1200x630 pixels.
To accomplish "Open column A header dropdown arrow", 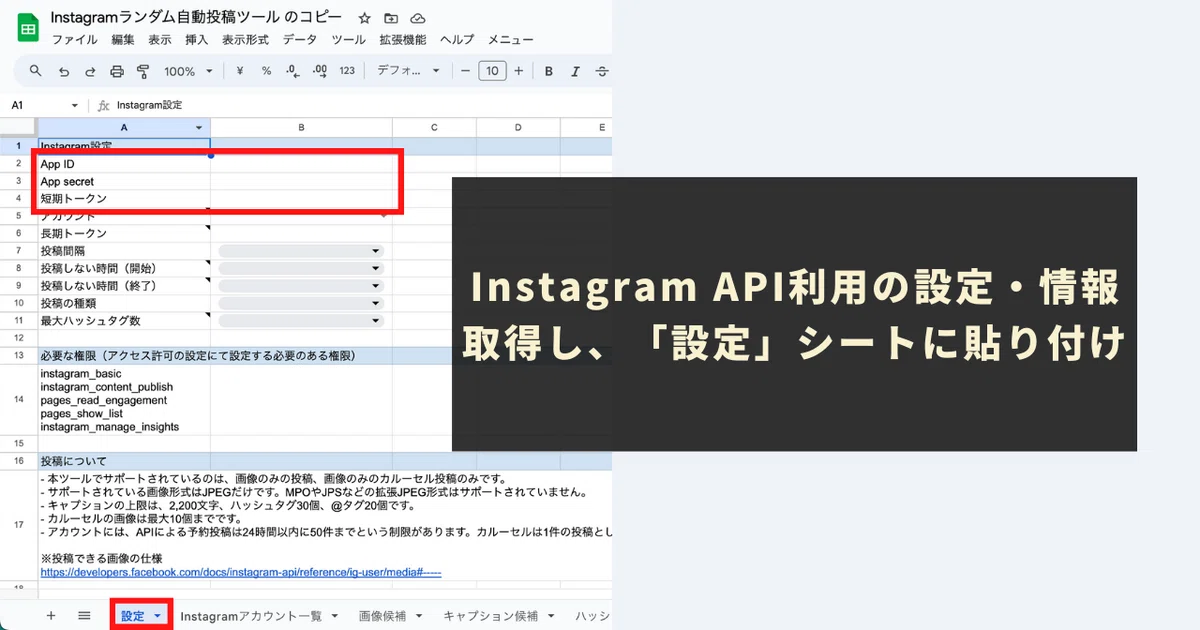I will 199,127.
